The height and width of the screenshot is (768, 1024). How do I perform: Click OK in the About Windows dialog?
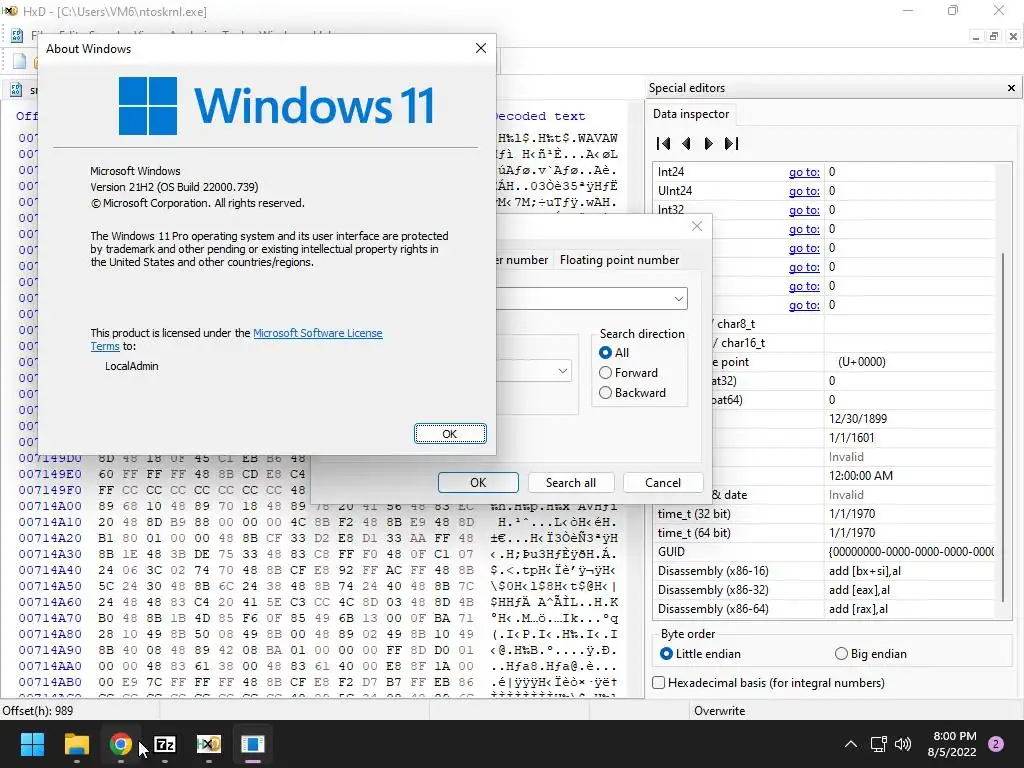[450, 434]
